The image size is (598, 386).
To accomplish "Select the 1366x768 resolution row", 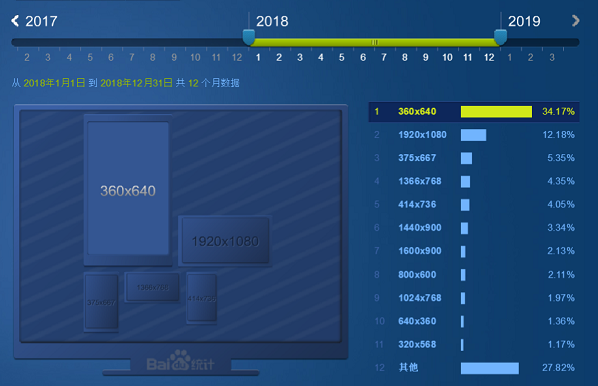I will (x=474, y=181).
